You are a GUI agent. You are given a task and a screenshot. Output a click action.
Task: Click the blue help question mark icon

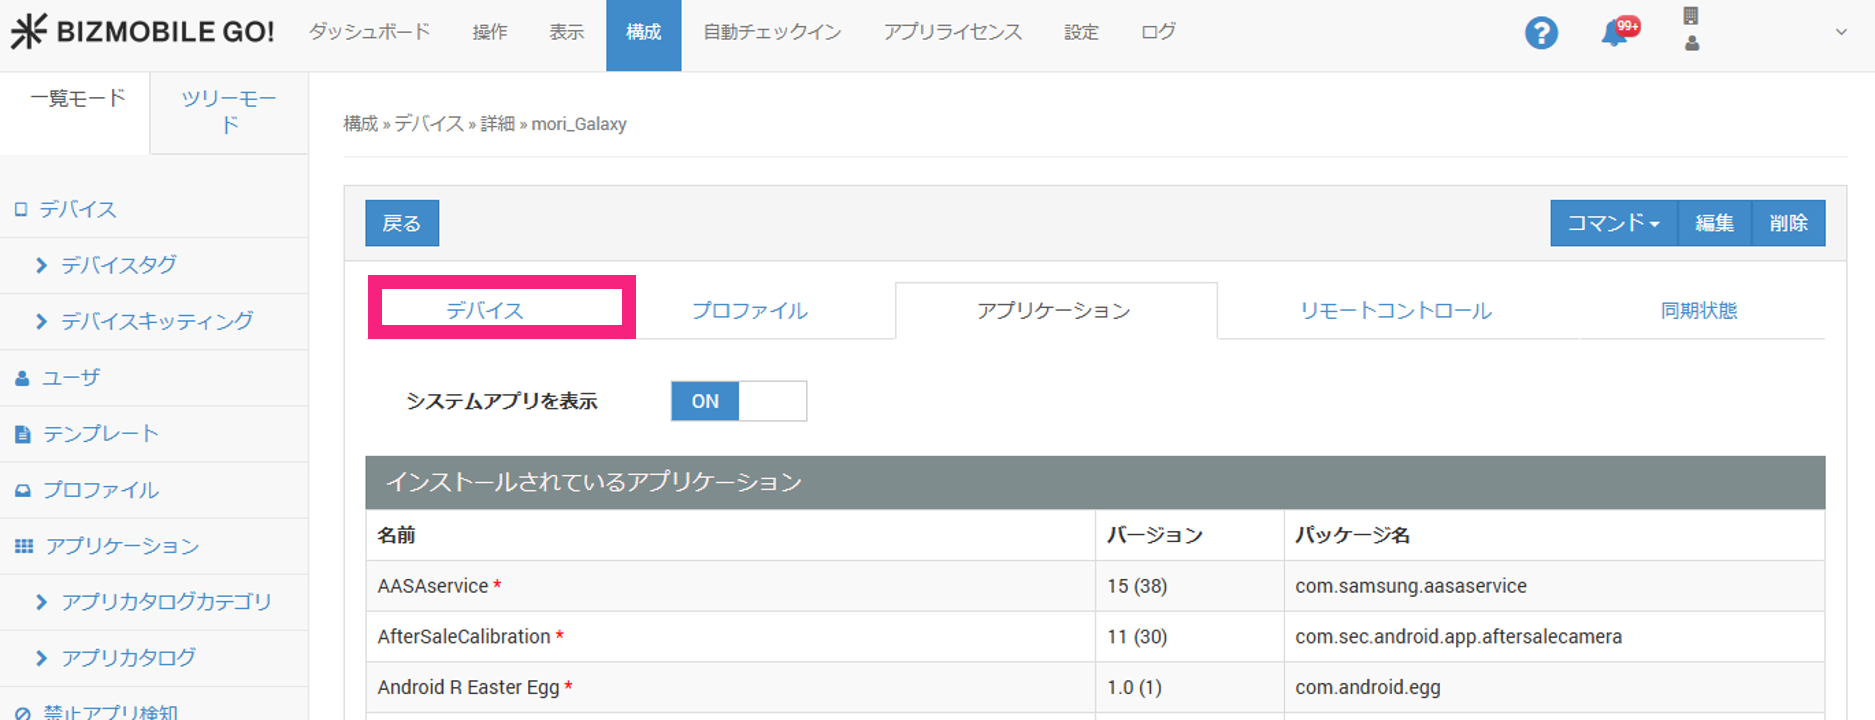[x=1540, y=33]
